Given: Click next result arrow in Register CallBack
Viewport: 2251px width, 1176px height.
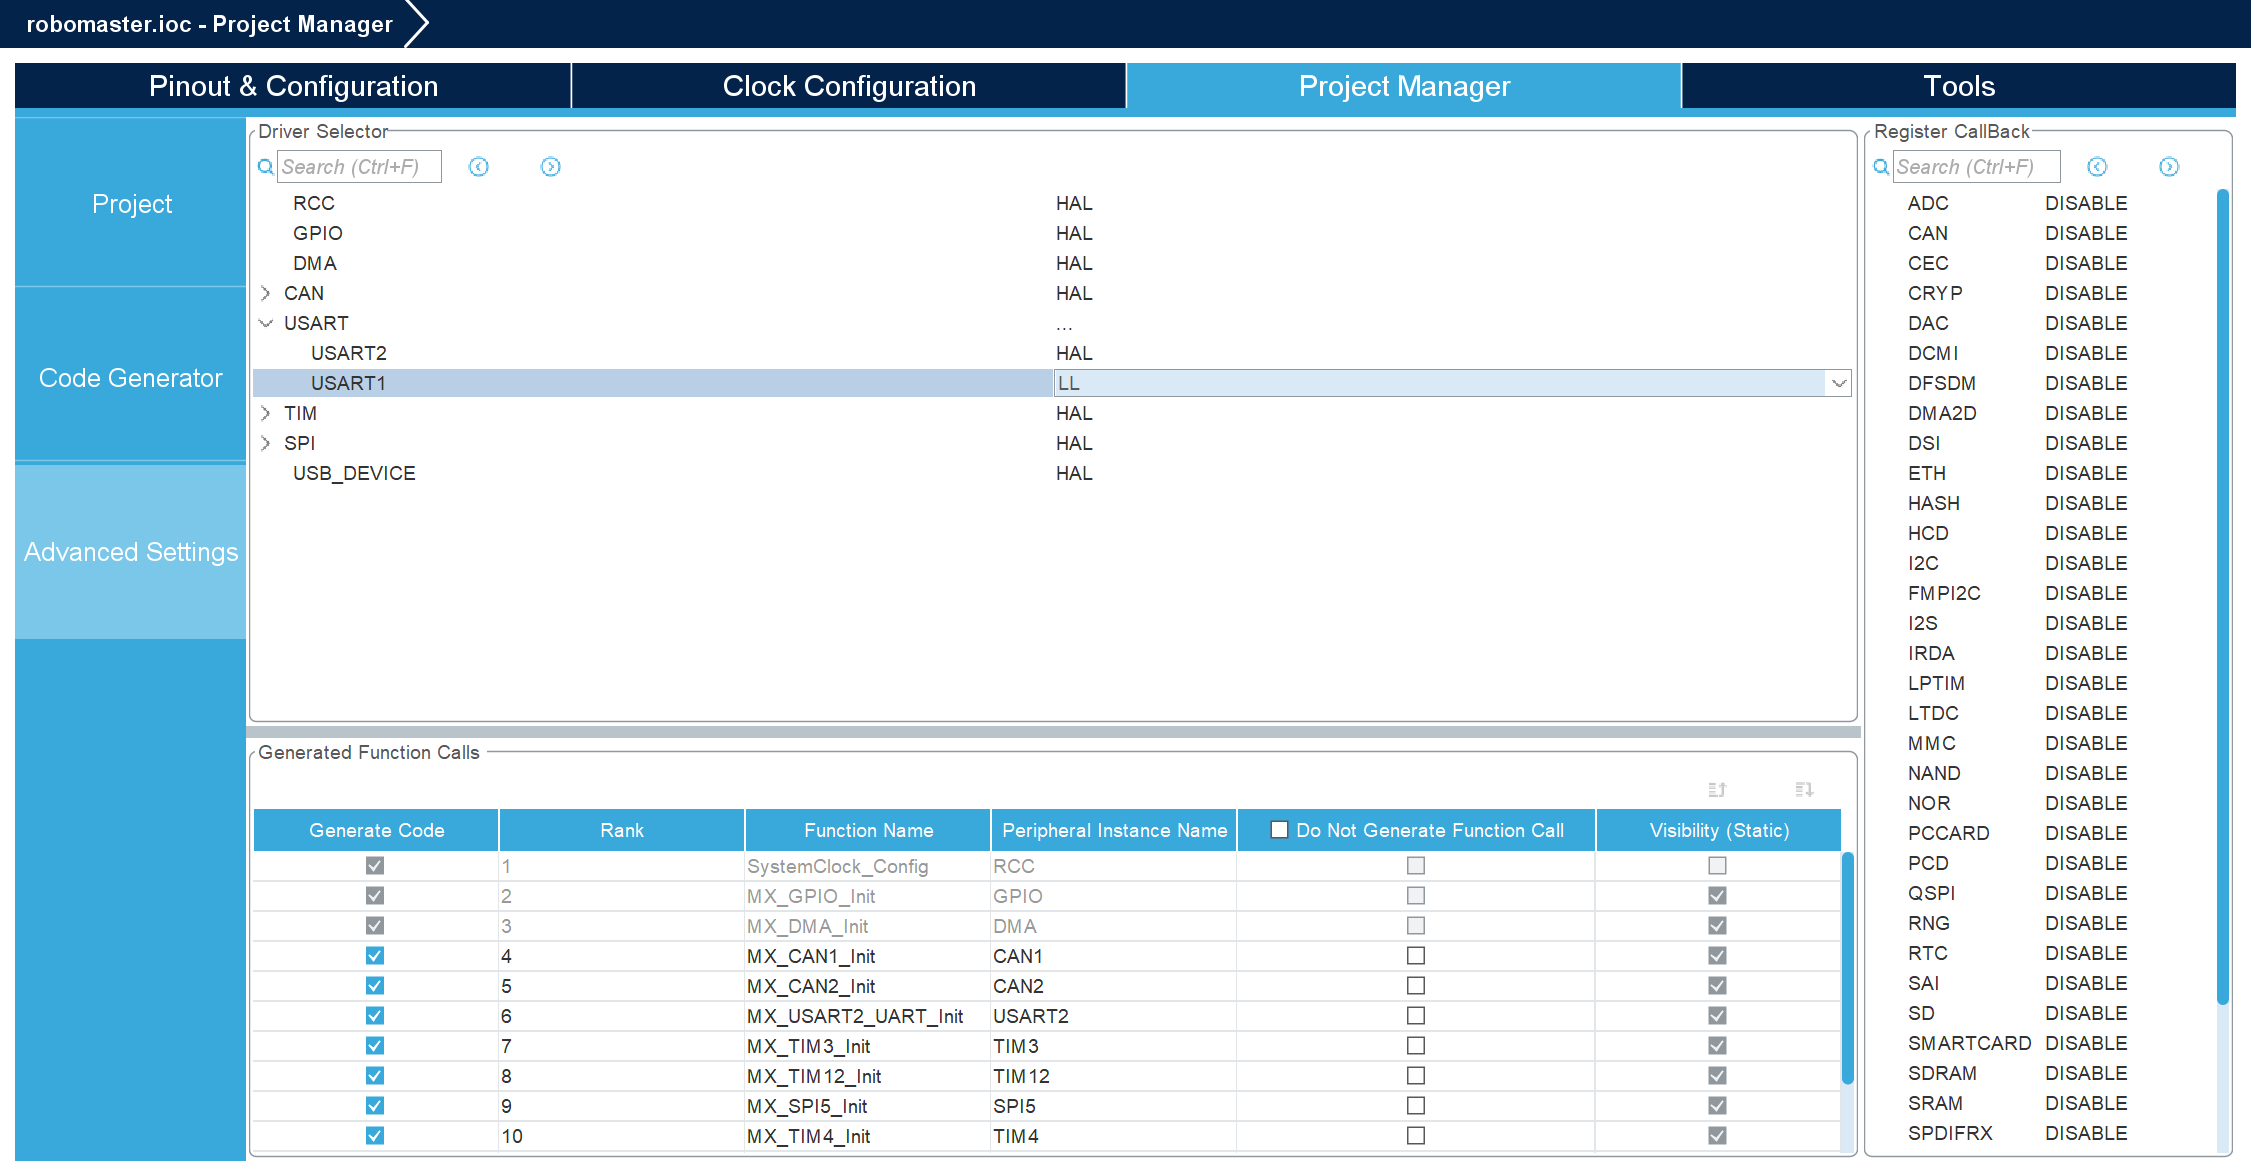Looking at the screenshot, I should 2168,167.
